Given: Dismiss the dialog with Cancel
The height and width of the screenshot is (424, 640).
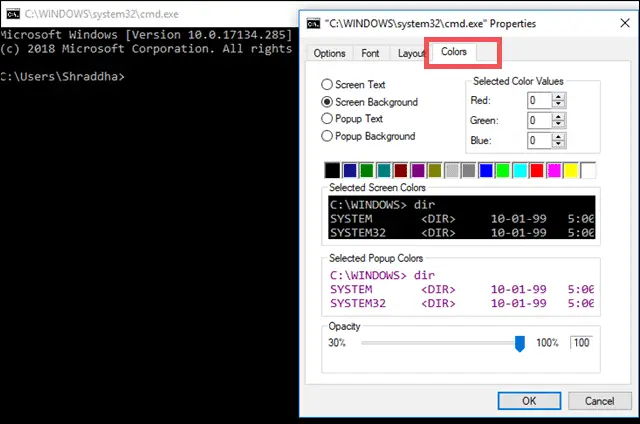Looking at the screenshot, I should [599, 401].
